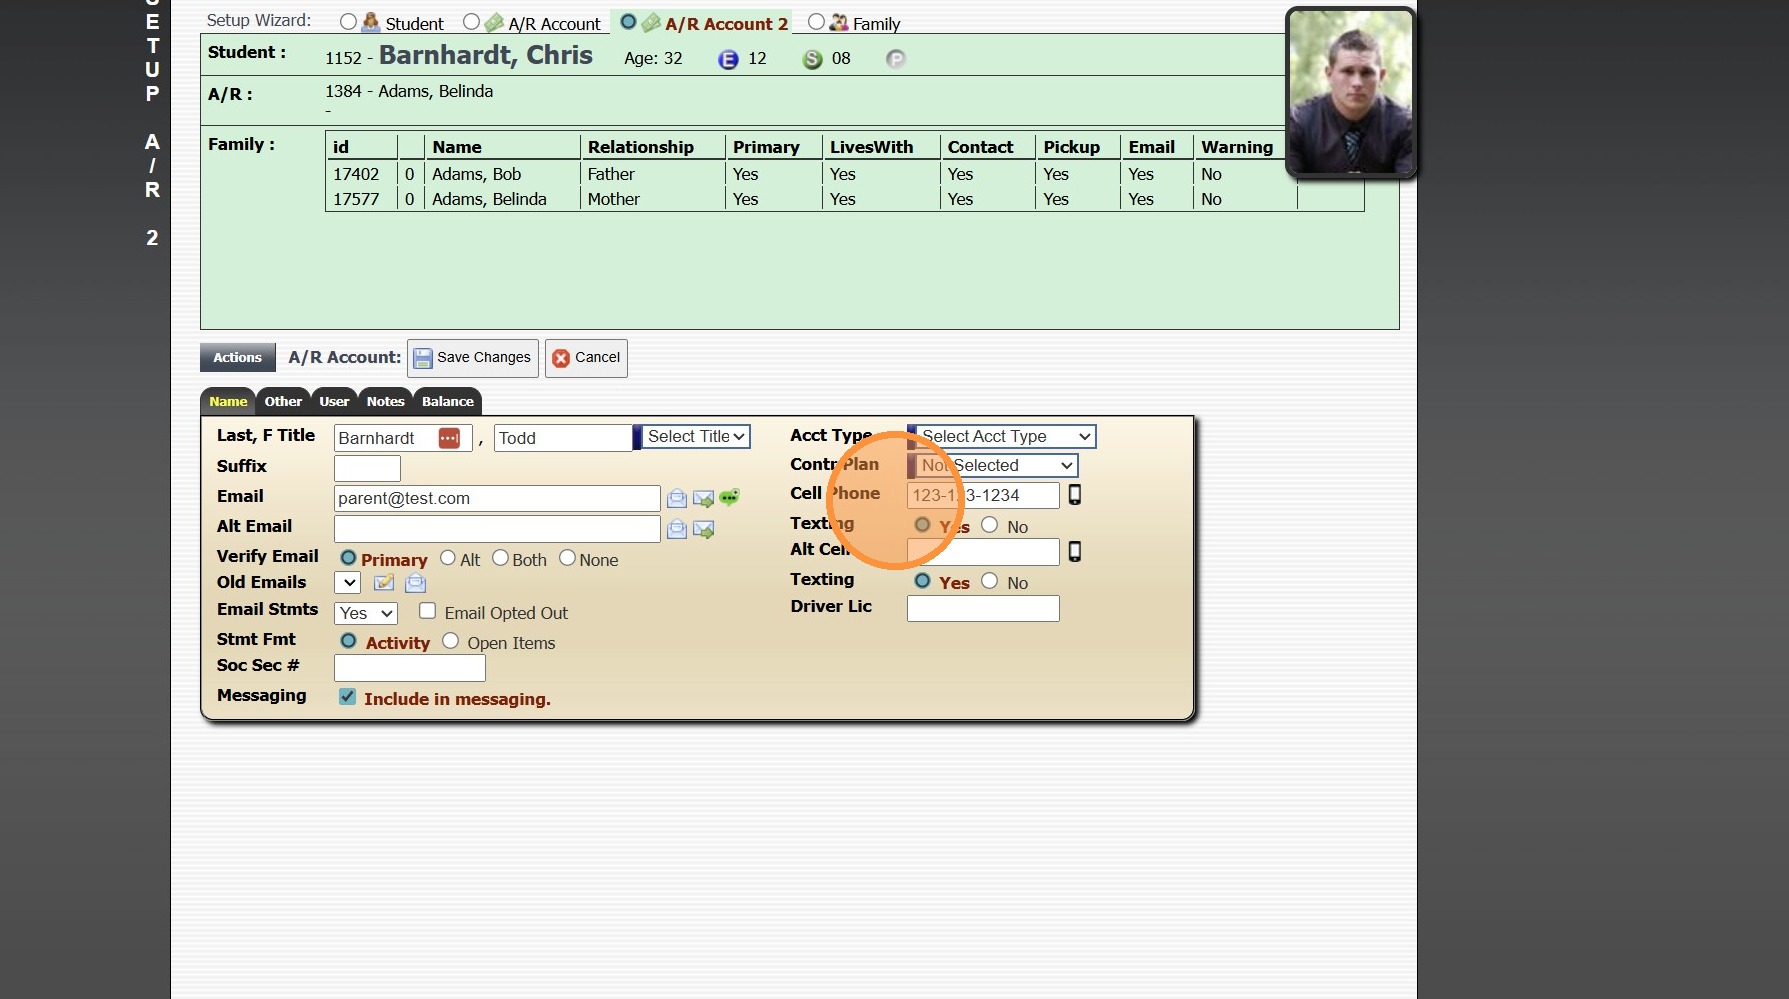Click the Student wizard person icon
The height and width of the screenshot is (999, 1789).
pos(371,22)
